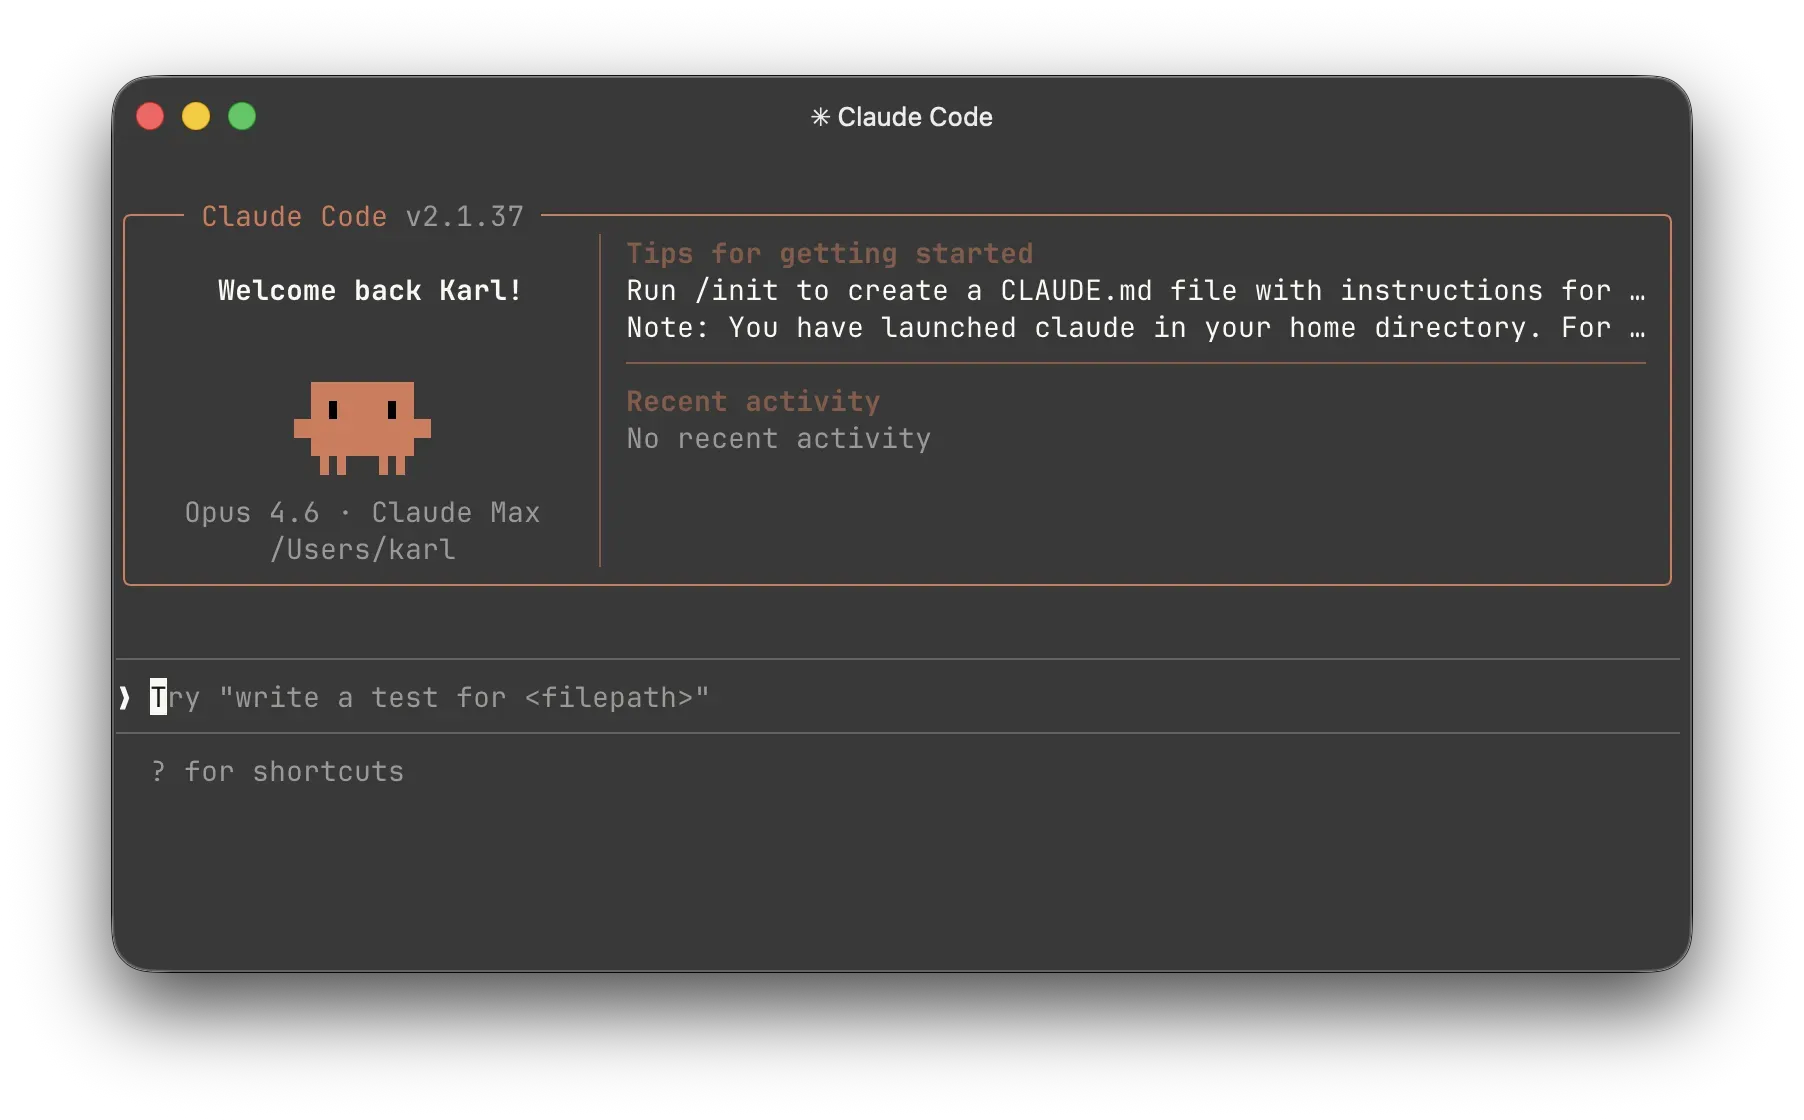Click the pixel-art Claude mascot
This screenshot has width=1804, height=1120.
coord(362,427)
